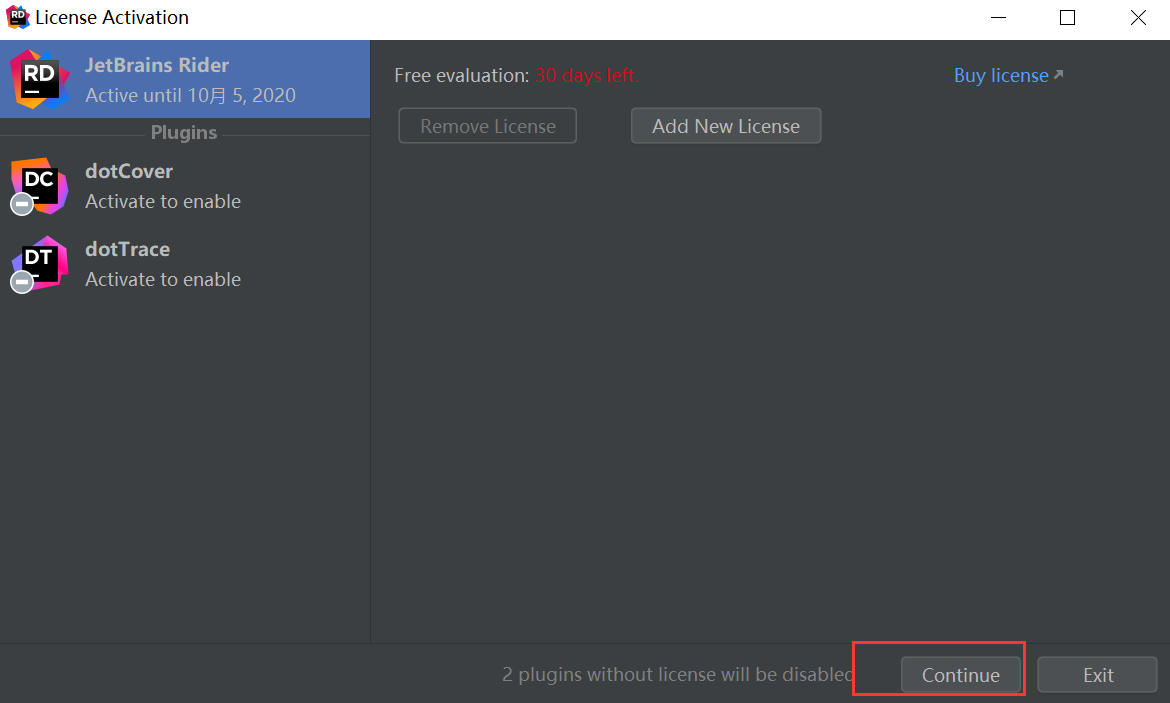This screenshot has width=1170, height=703.
Task: Close the License Activation window
Action: coord(1138,17)
